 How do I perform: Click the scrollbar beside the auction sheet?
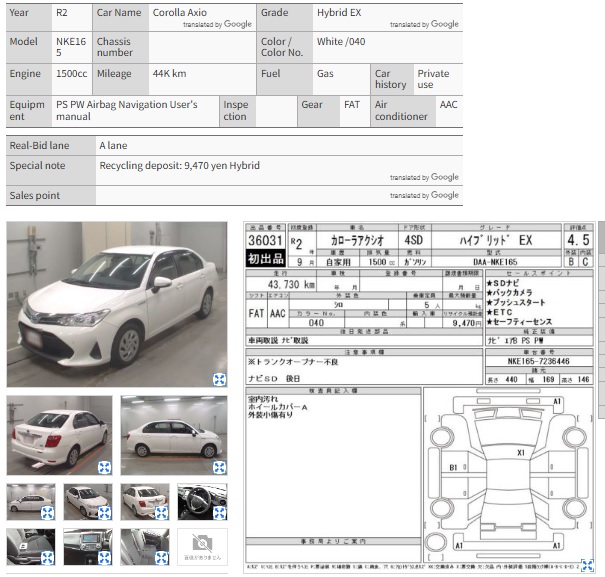(x=602, y=320)
